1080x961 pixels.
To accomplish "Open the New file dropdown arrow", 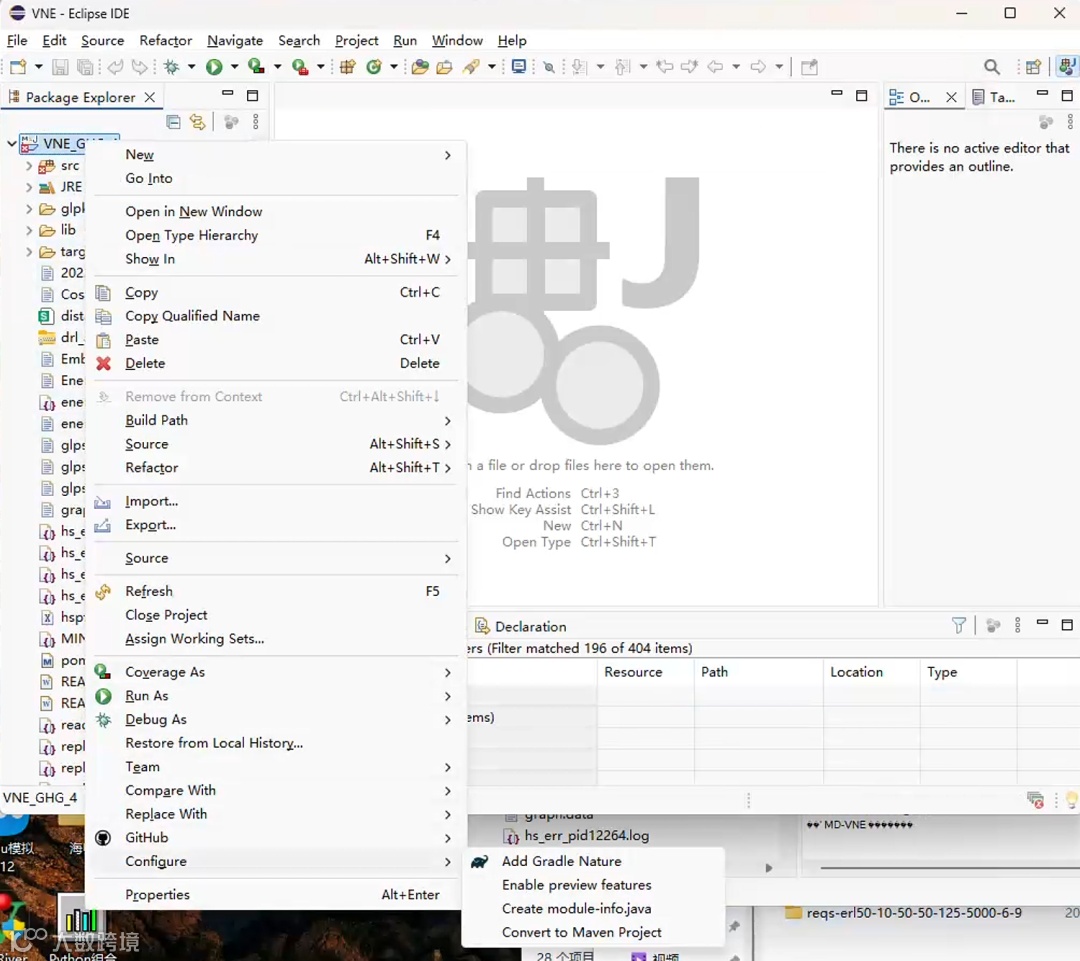I will [x=39, y=67].
